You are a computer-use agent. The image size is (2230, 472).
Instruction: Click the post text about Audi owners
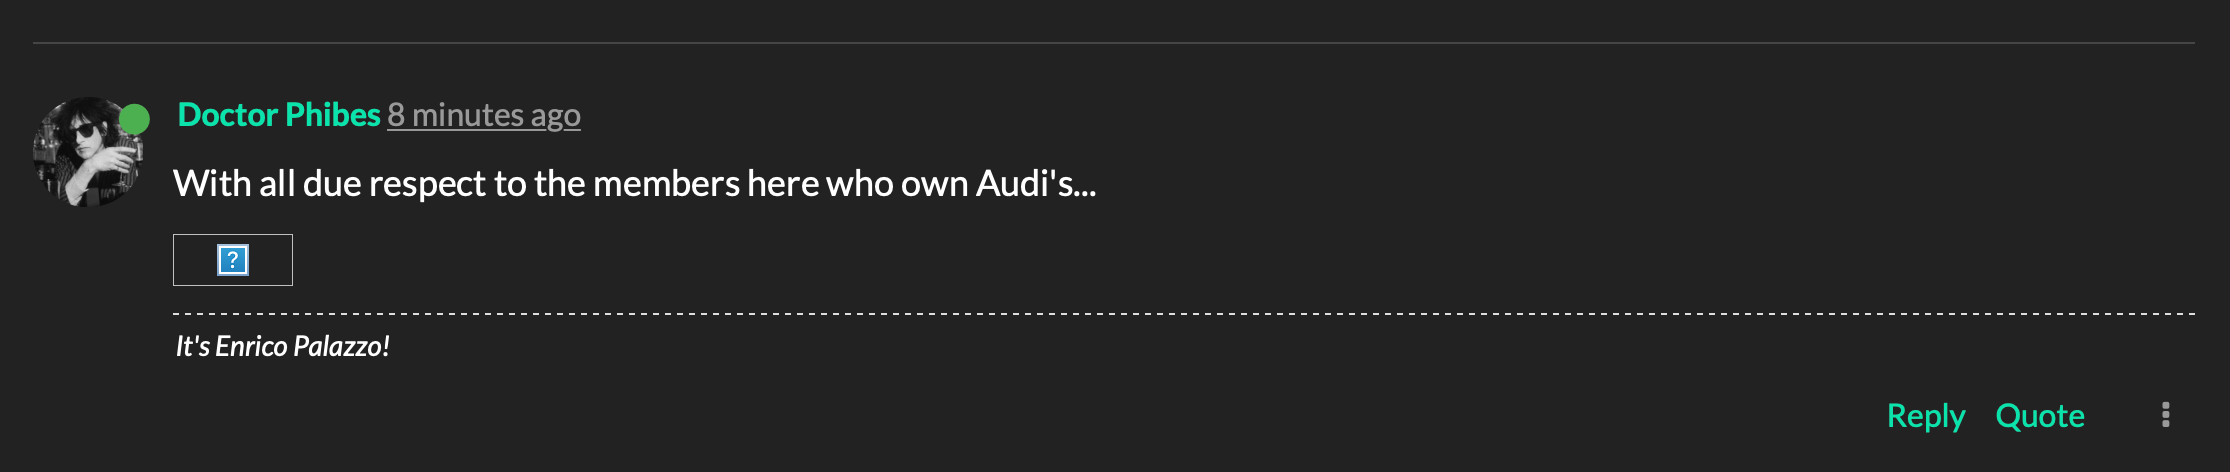coord(635,184)
